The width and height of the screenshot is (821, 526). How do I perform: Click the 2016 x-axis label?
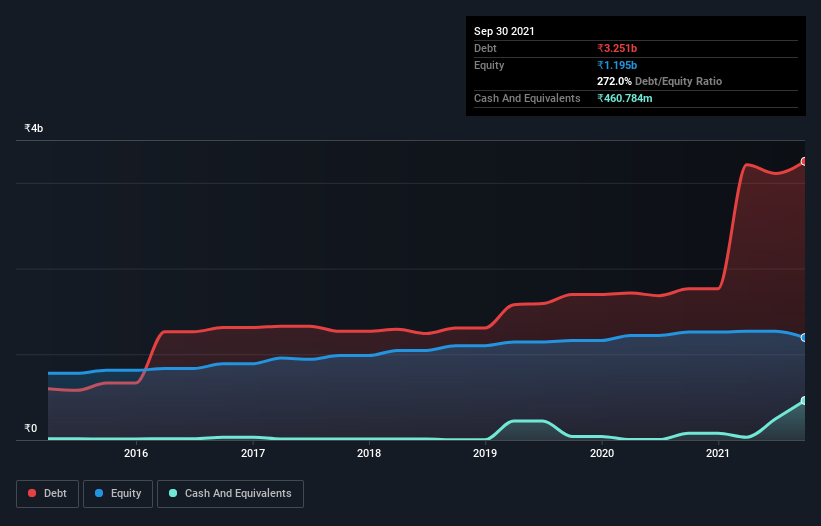click(136, 453)
